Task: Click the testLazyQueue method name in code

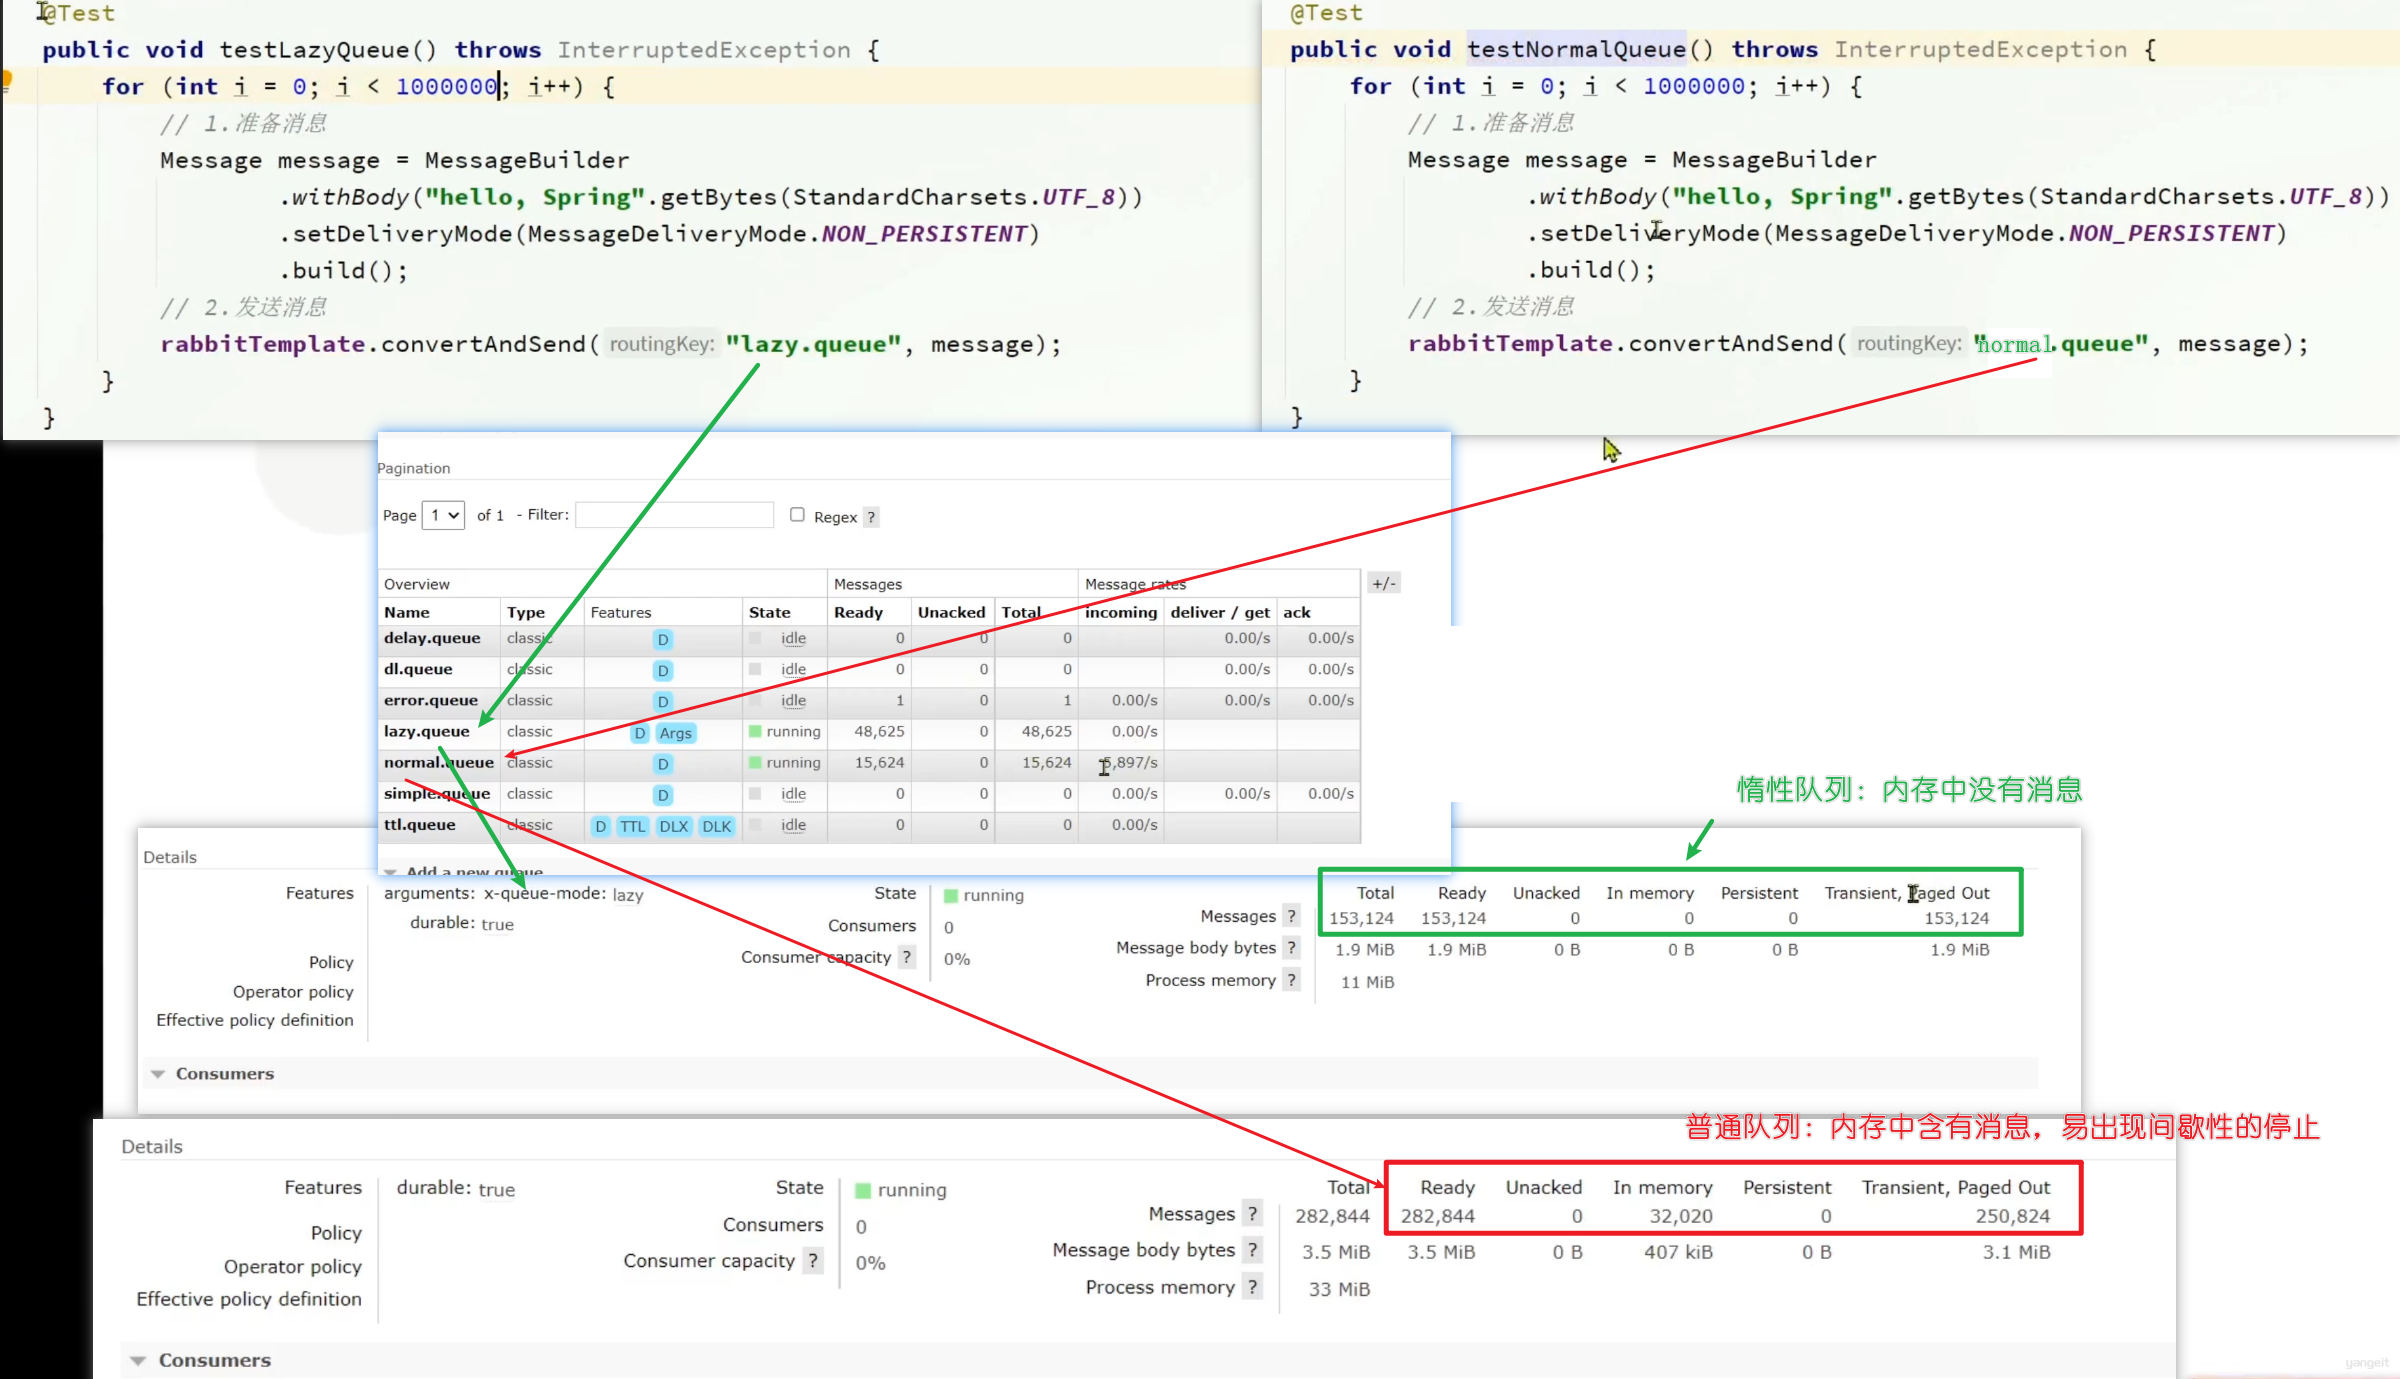Action: pyautogui.click(x=314, y=50)
